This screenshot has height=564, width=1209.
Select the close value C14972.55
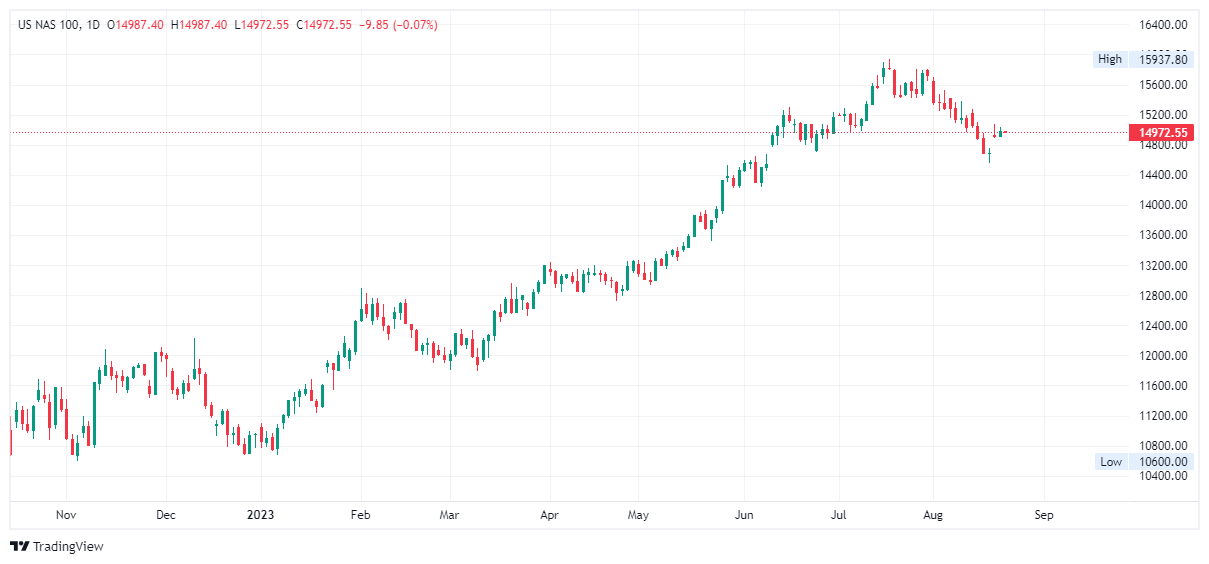(x=324, y=25)
